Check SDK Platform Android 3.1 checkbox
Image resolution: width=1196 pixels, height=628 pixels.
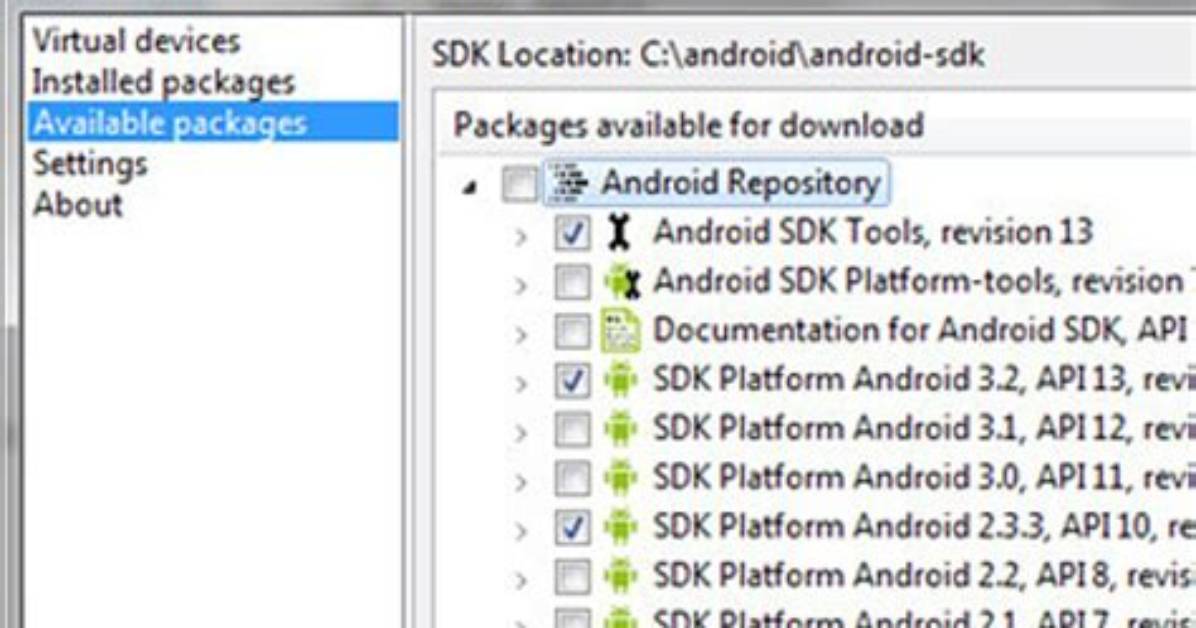coord(572,429)
